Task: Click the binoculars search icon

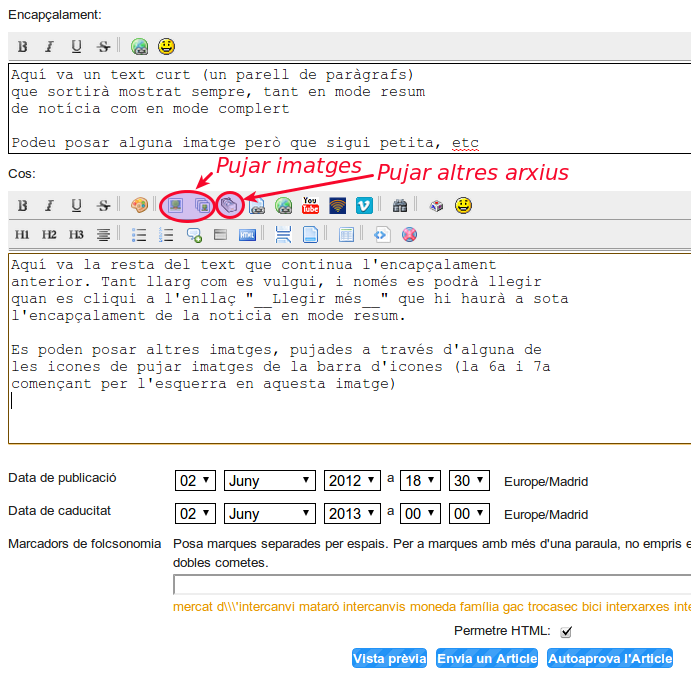Action: point(400,205)
